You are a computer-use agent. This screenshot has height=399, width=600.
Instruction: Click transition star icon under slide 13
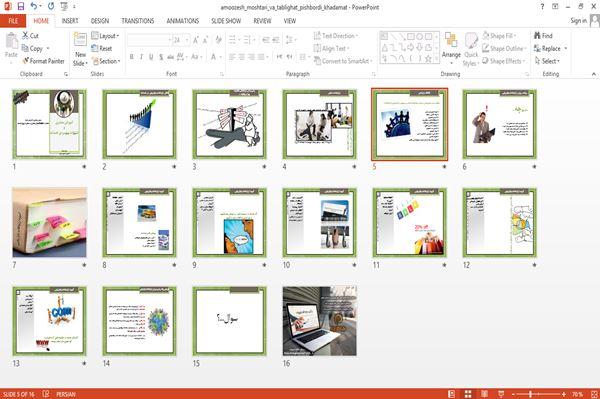[x=84, y=363]
